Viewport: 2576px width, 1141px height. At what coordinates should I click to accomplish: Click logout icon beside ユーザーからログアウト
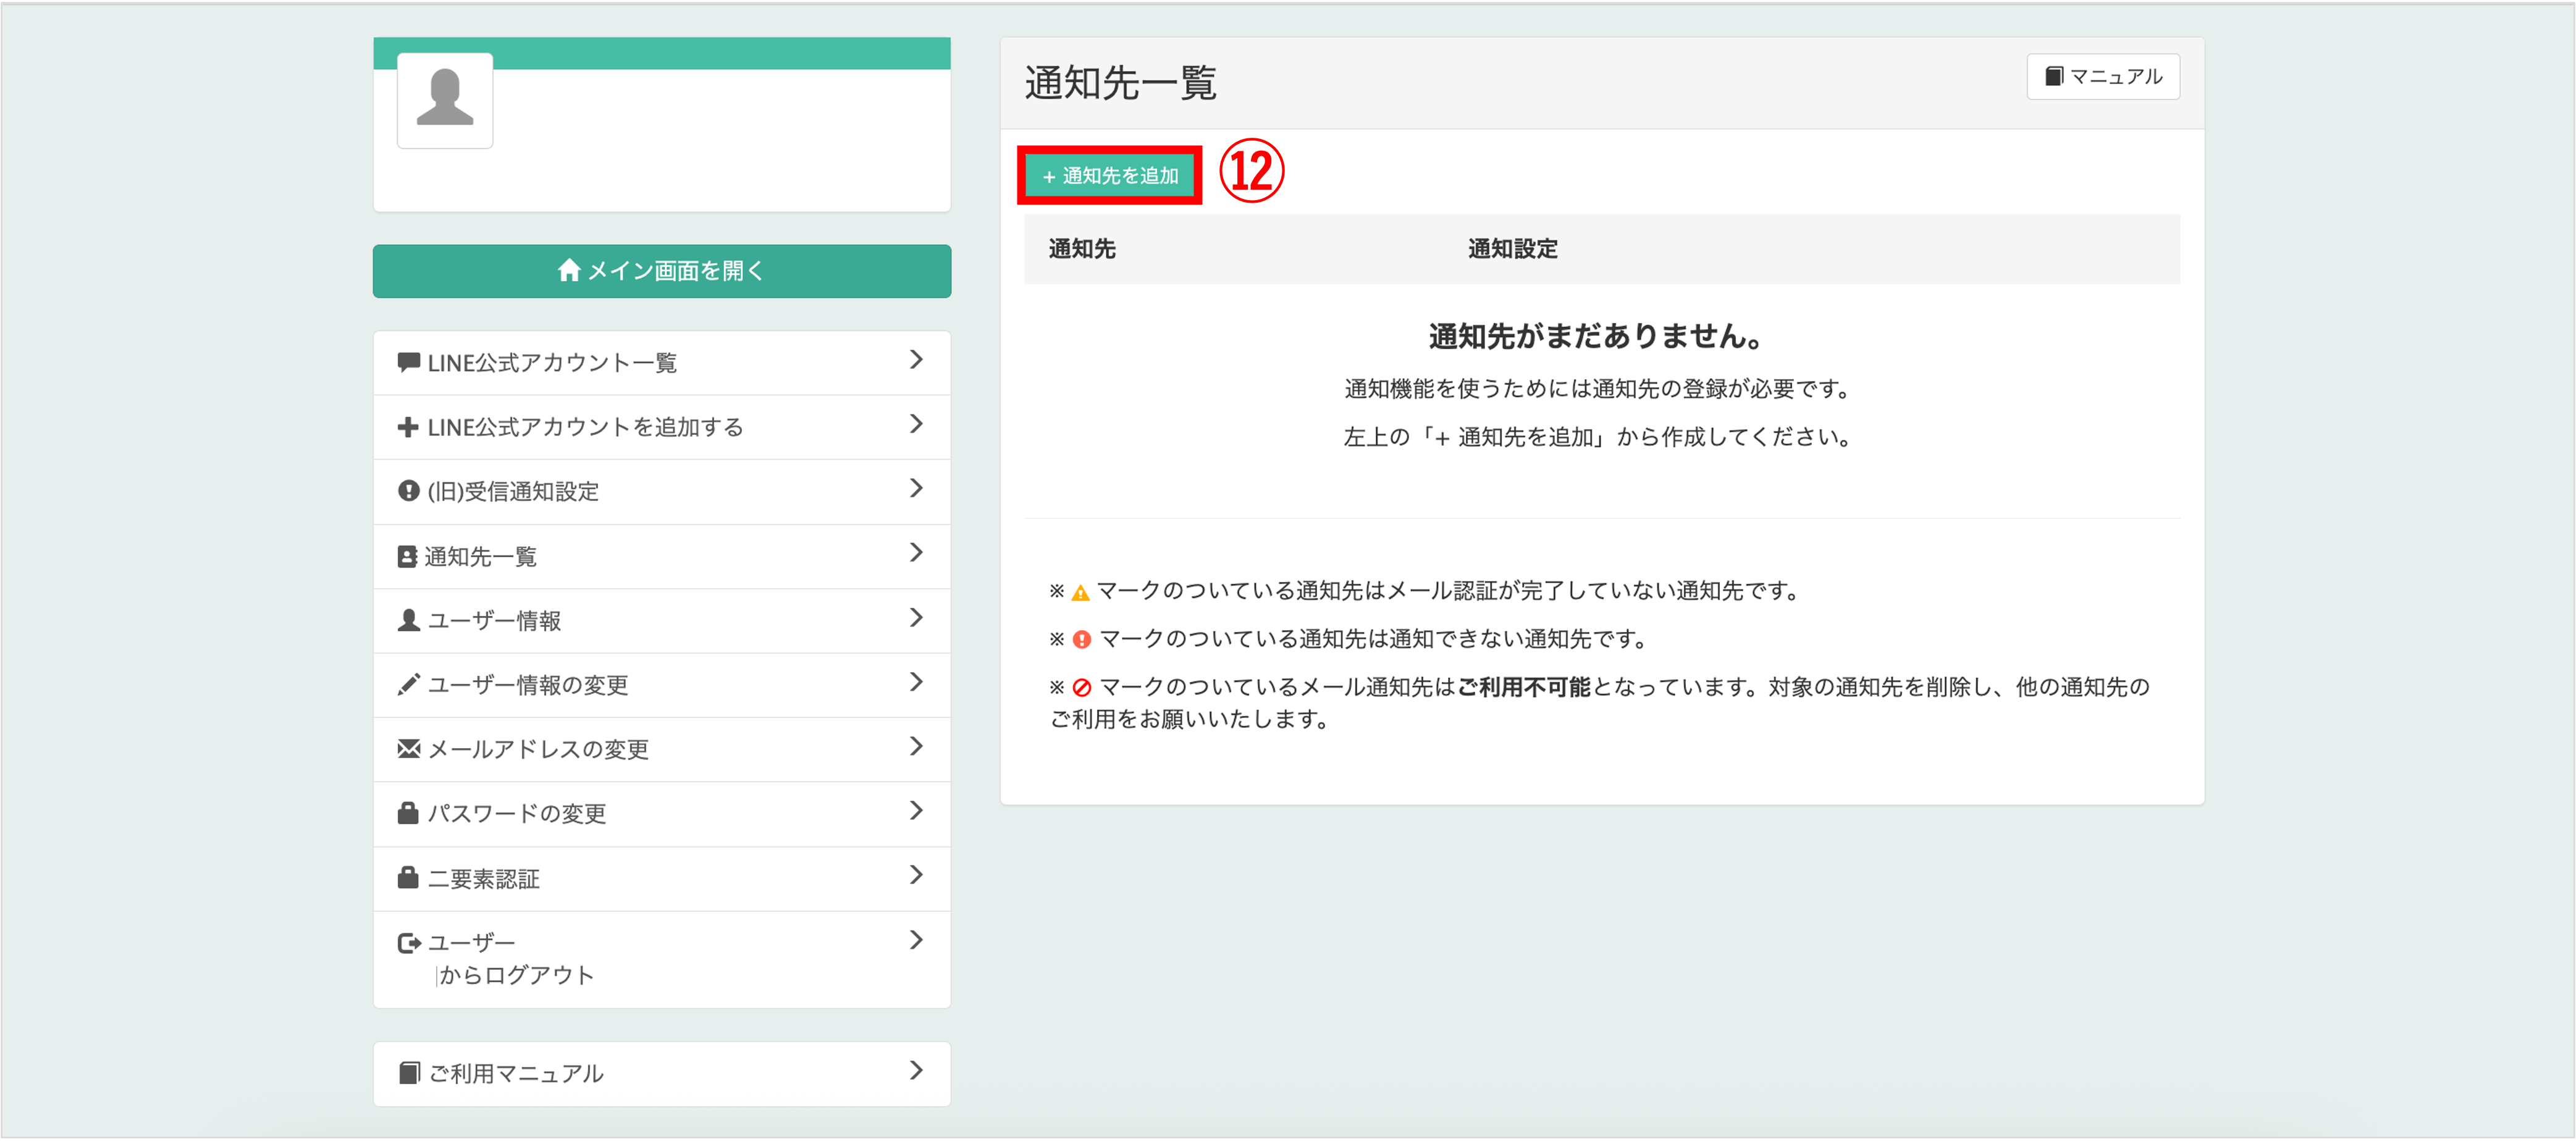tap(409, 943)
